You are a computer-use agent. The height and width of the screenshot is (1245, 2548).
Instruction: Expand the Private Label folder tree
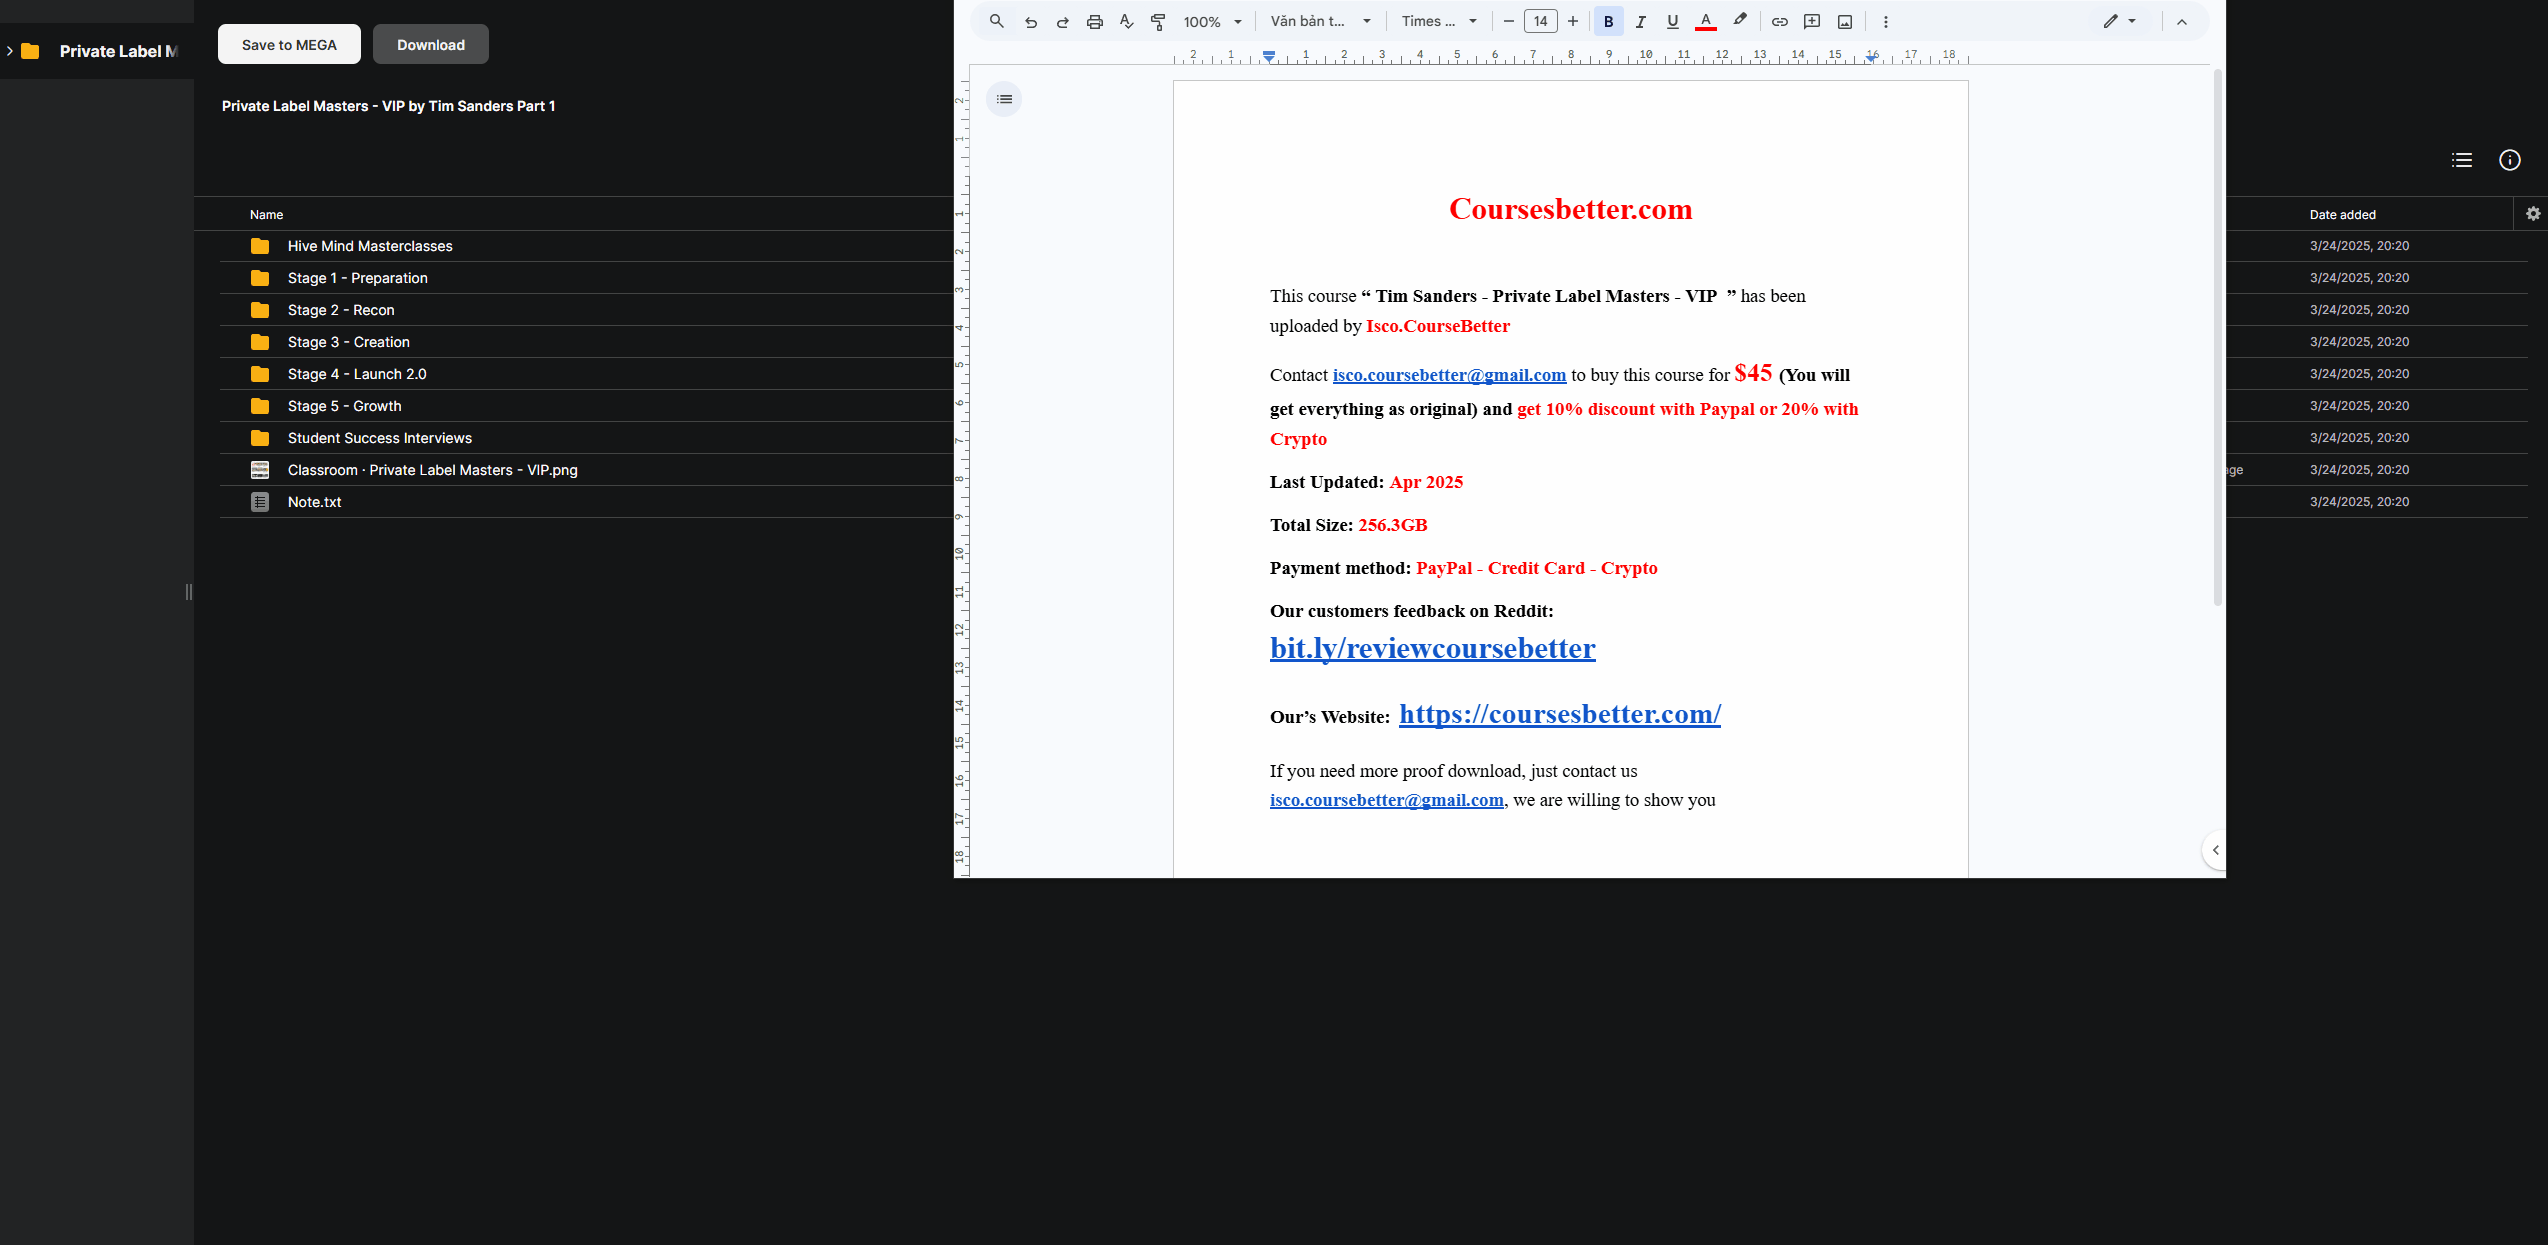10,51
